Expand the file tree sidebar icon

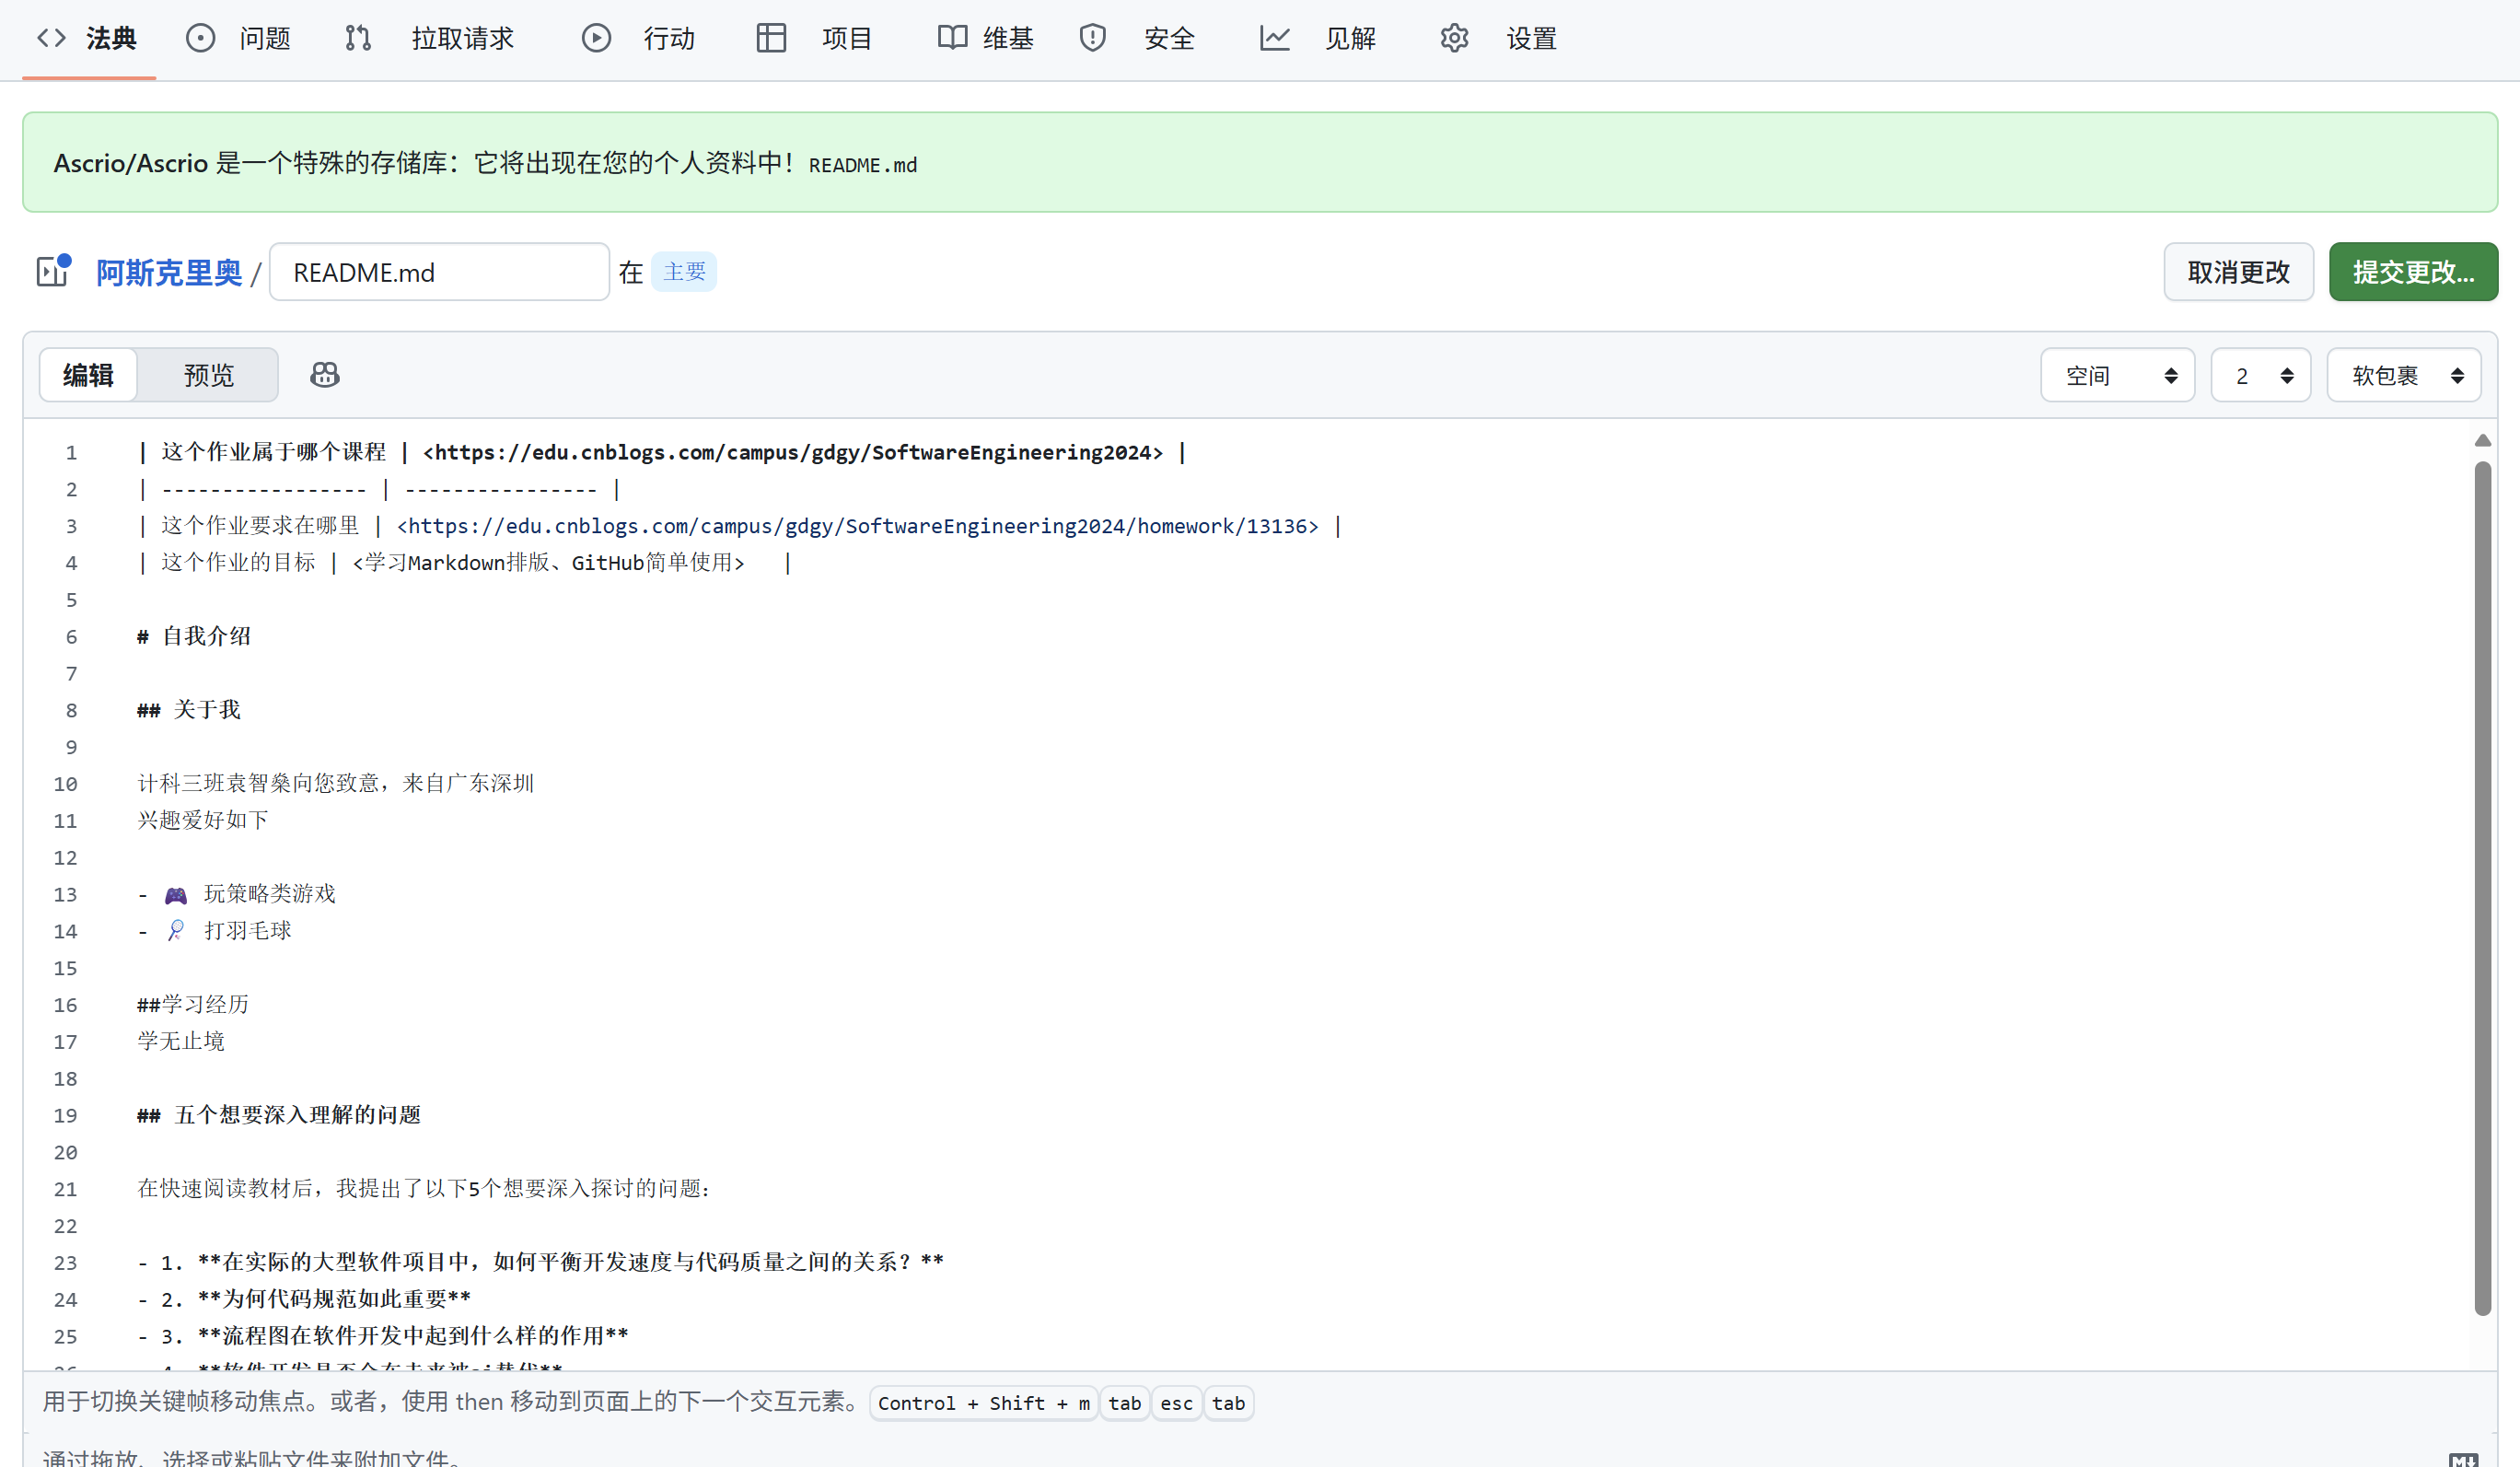[53, 271]
